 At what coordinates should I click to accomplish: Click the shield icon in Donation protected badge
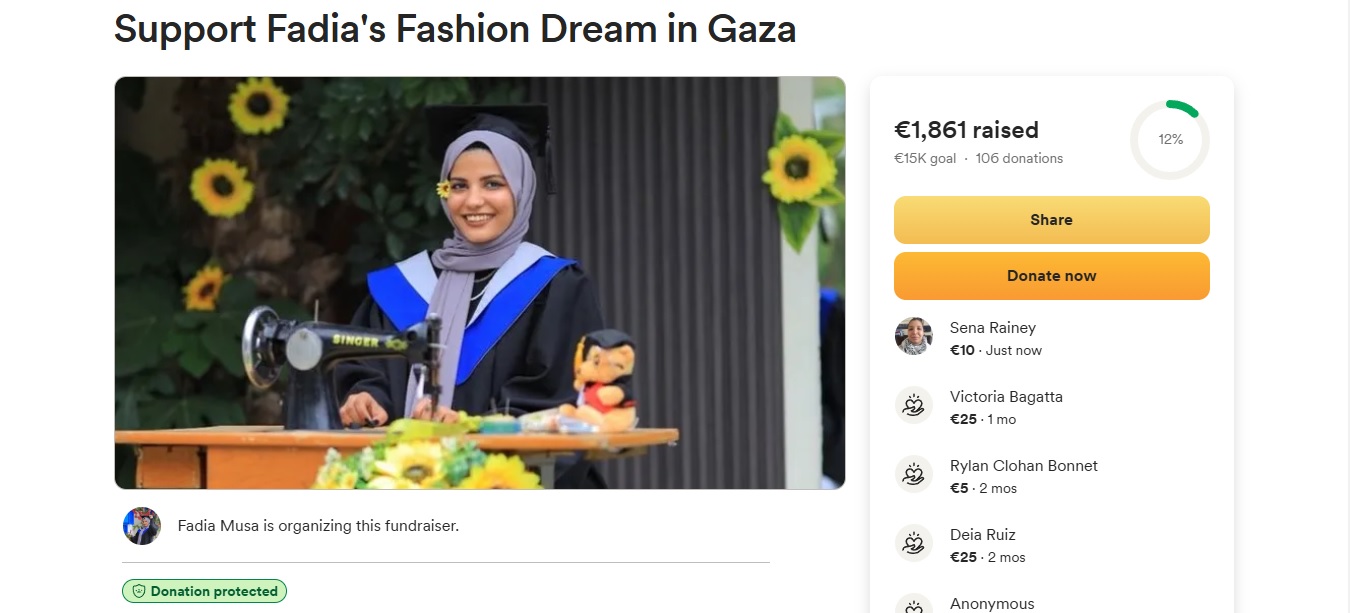(x=139, y=592)
